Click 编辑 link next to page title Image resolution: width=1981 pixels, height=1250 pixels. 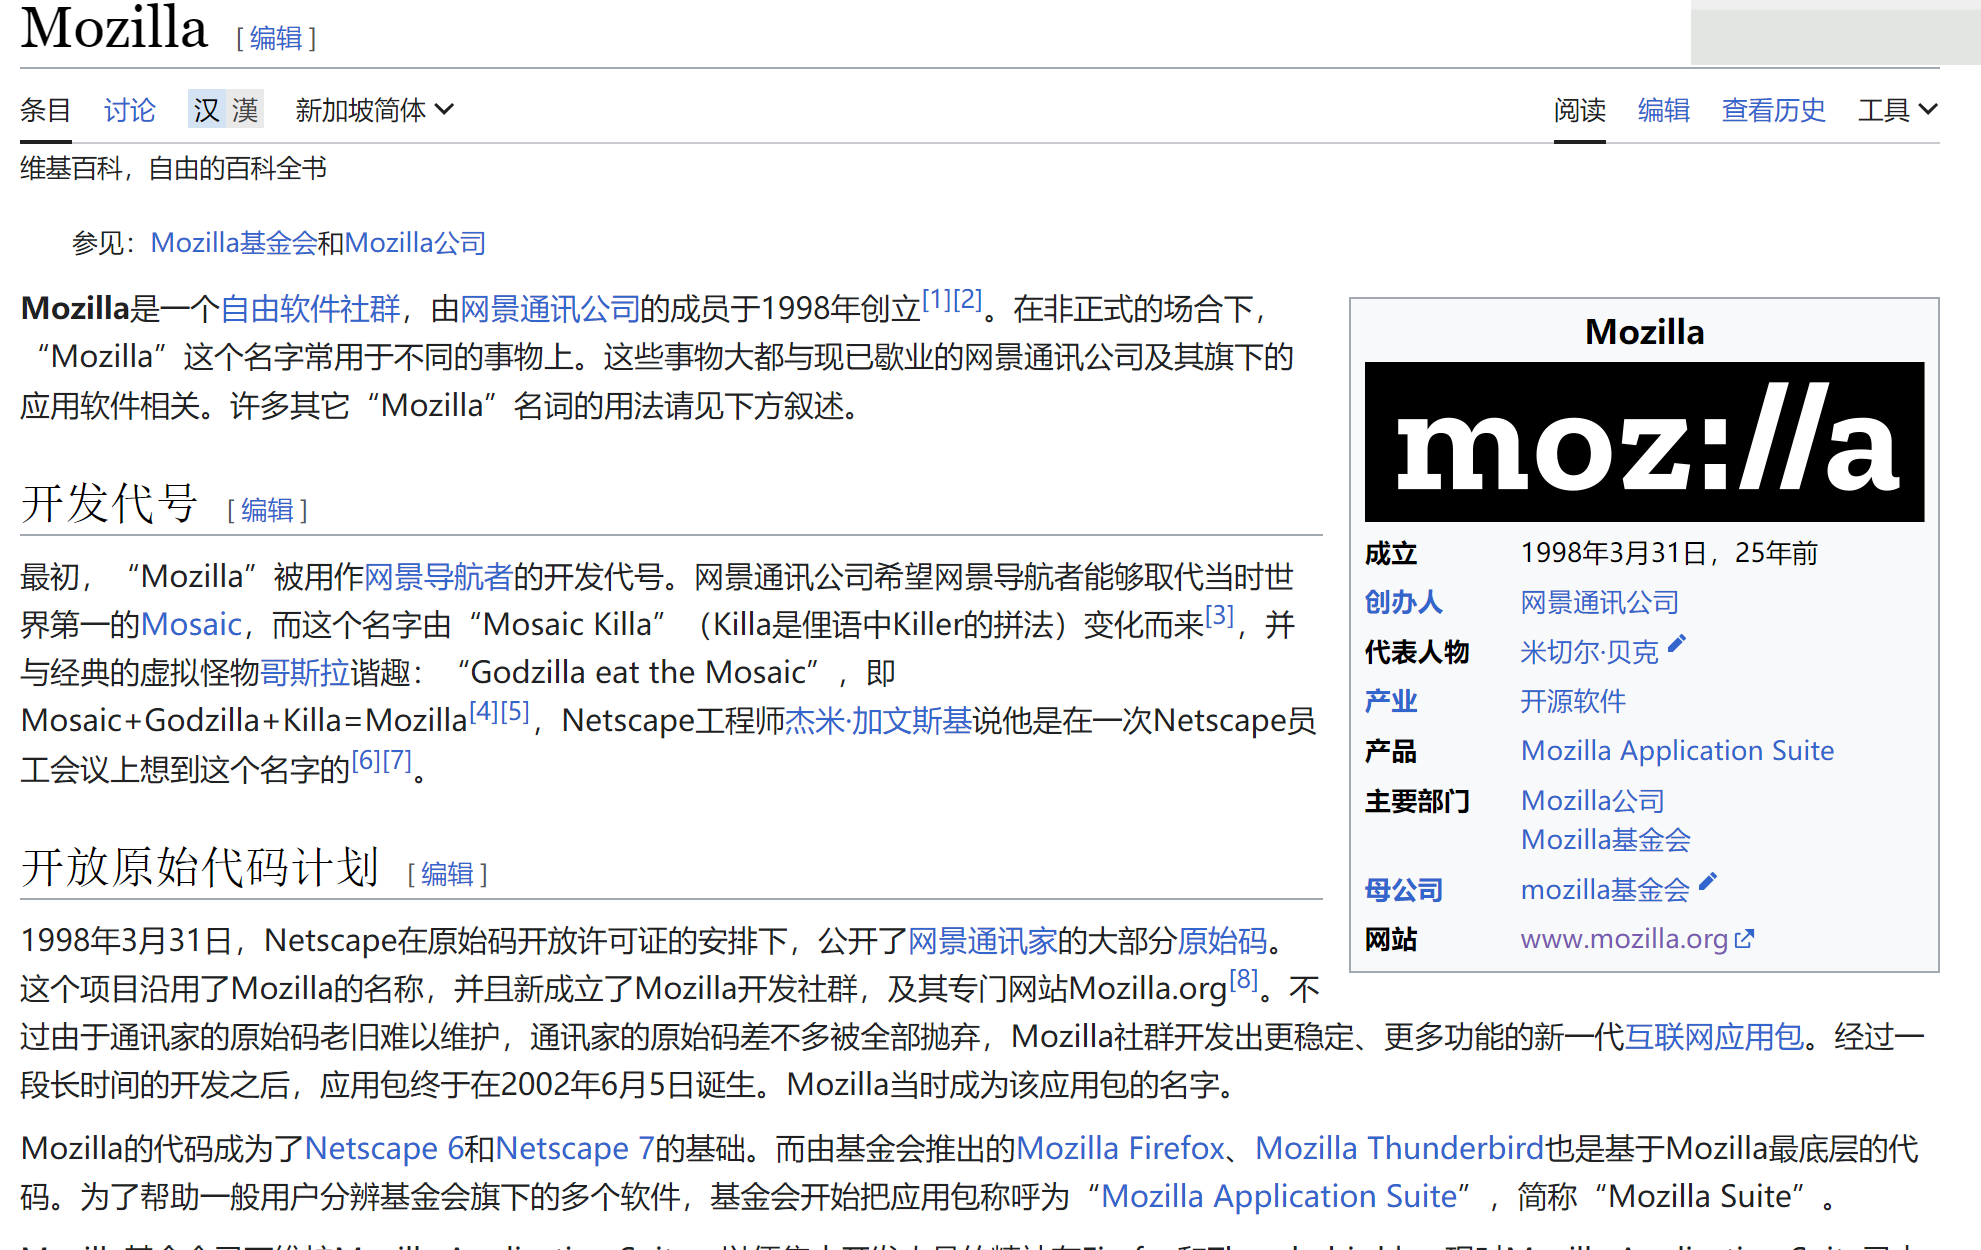tap(276, 38)
